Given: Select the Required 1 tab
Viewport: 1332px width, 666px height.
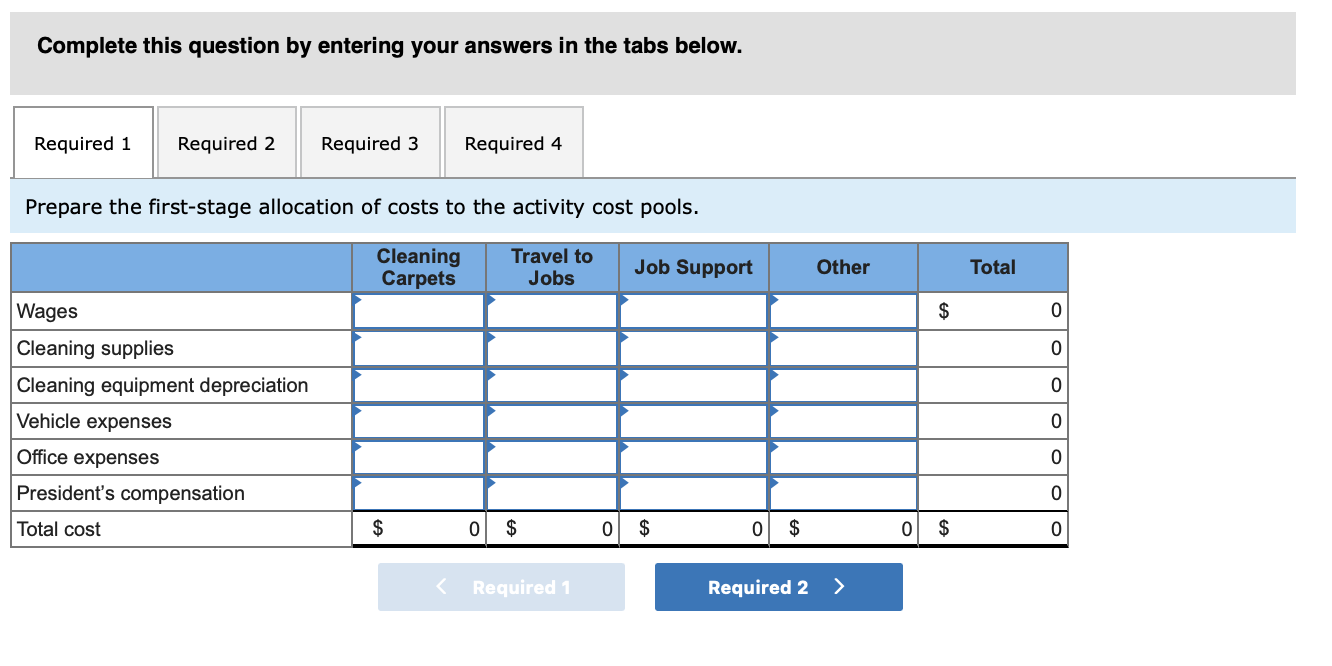Looking at the screenshot, I should 83,143.
